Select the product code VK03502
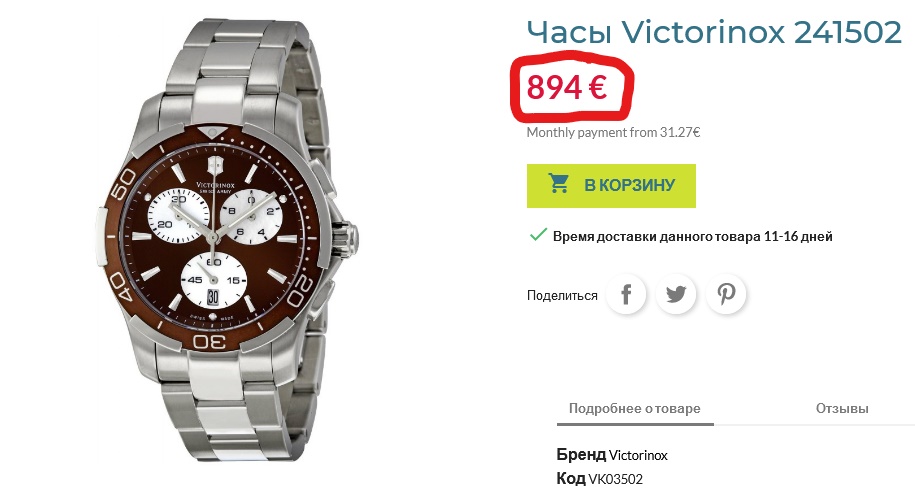This screenshot has width=915, height=502. click(x=615, y=480)
